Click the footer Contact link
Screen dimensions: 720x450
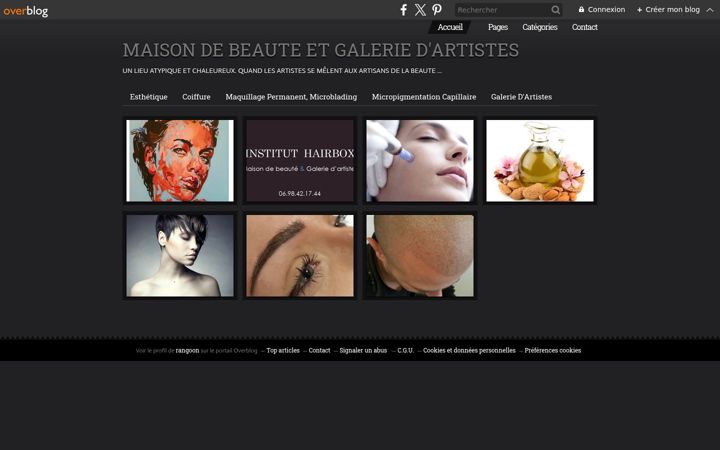pyautogui.click(x=319, y=350)
